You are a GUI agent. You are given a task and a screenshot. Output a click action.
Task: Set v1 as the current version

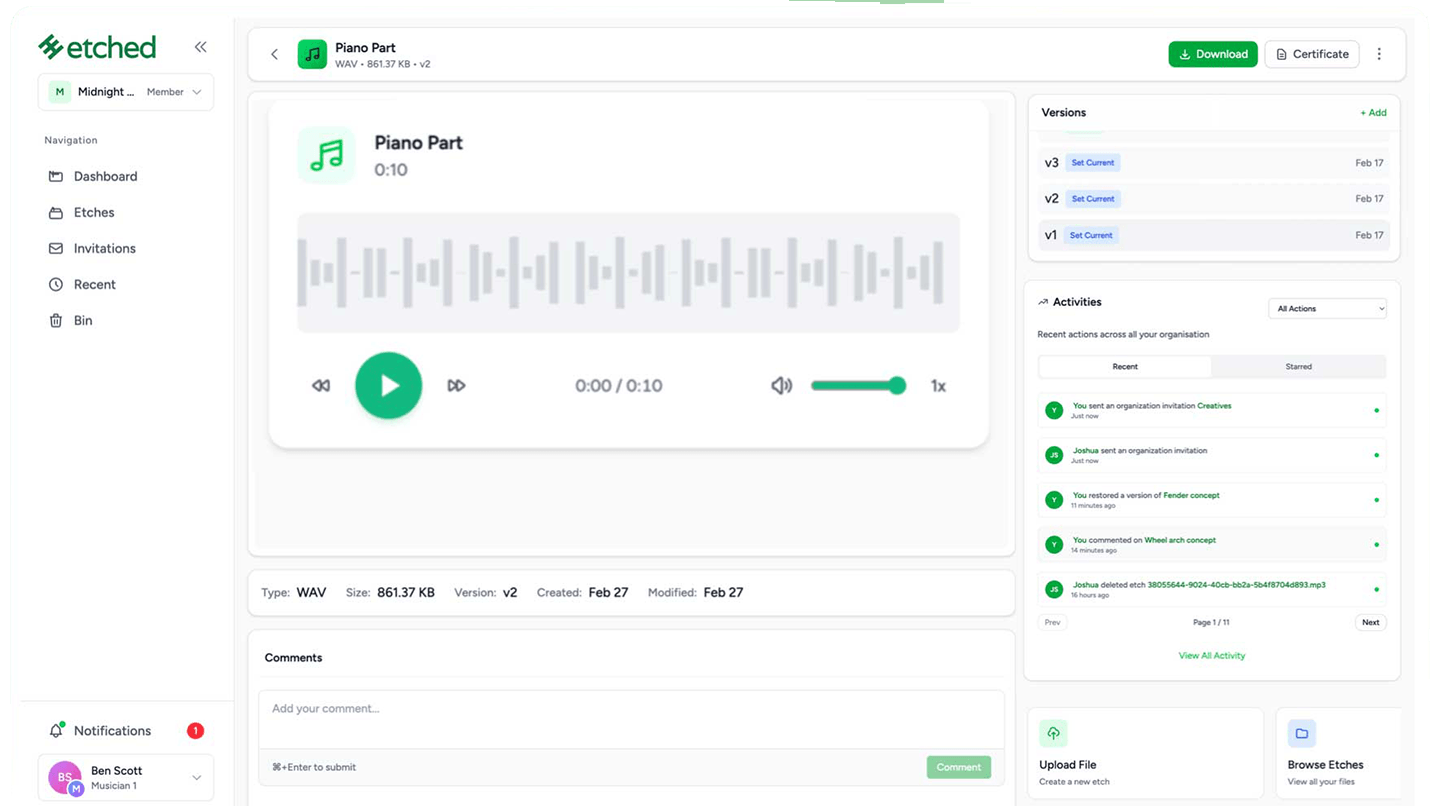pyautogui.click(x=1091, y=236)
